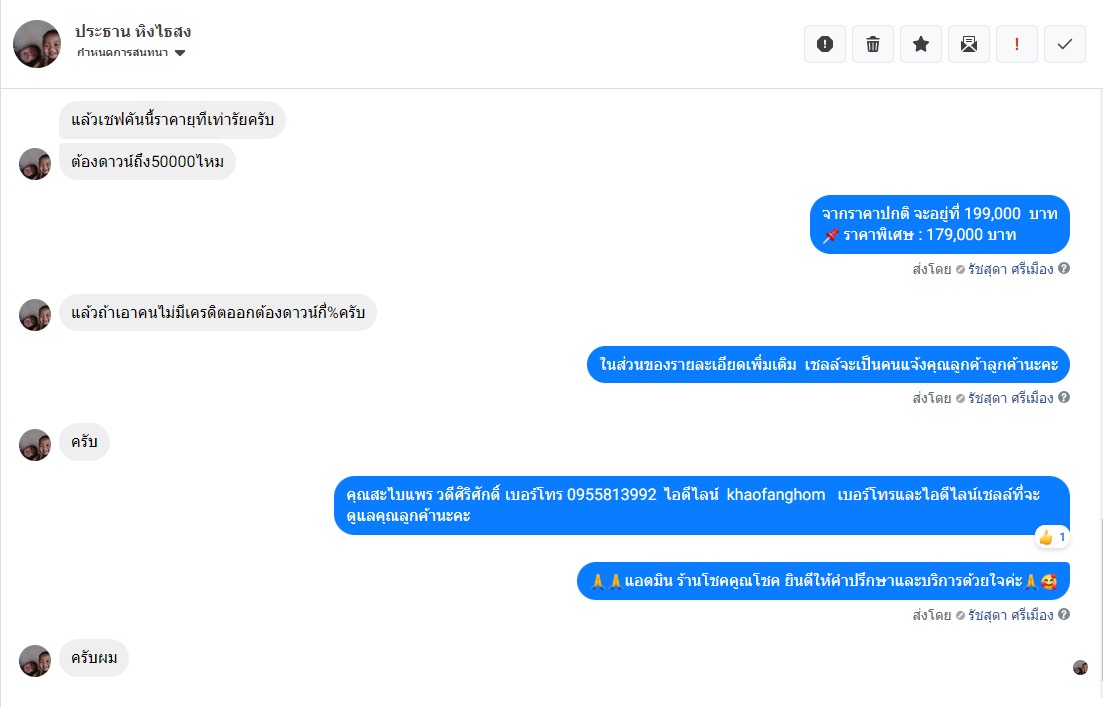Click help icon under the แอดมิน closing message
The width and height of the screenshot is (1103, 707).
click(x=1065, y=615)
